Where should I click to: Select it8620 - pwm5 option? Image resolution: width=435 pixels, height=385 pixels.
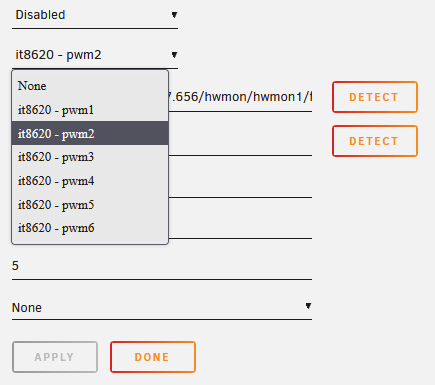point(90,204)
